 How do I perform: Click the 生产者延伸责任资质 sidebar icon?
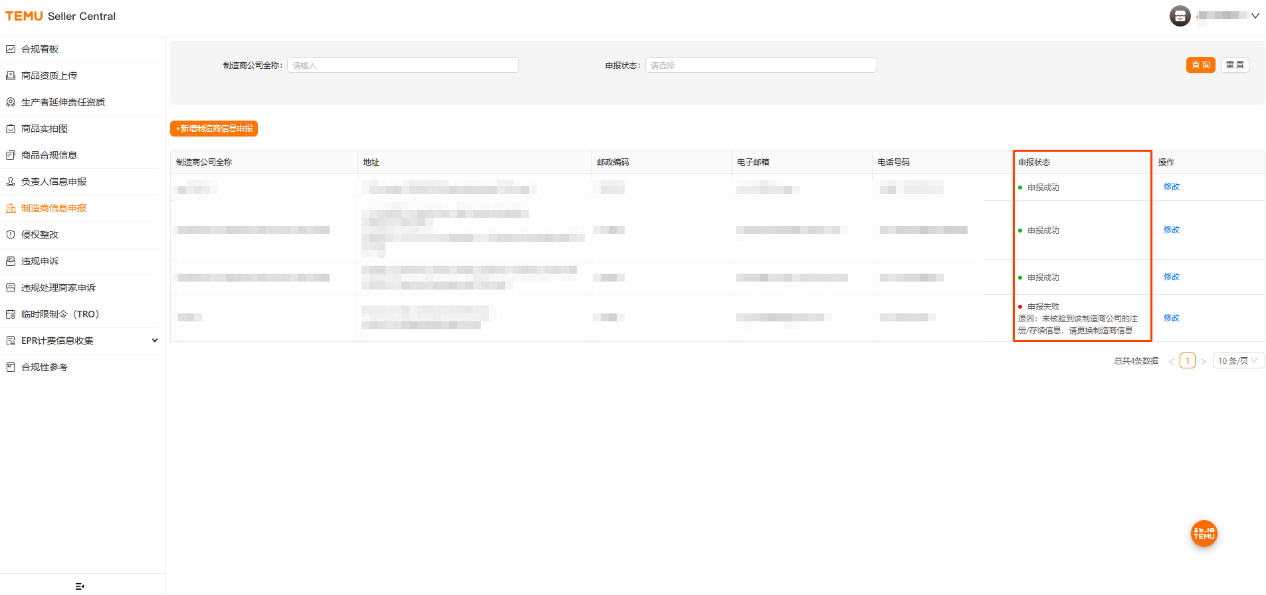(11, 102)
